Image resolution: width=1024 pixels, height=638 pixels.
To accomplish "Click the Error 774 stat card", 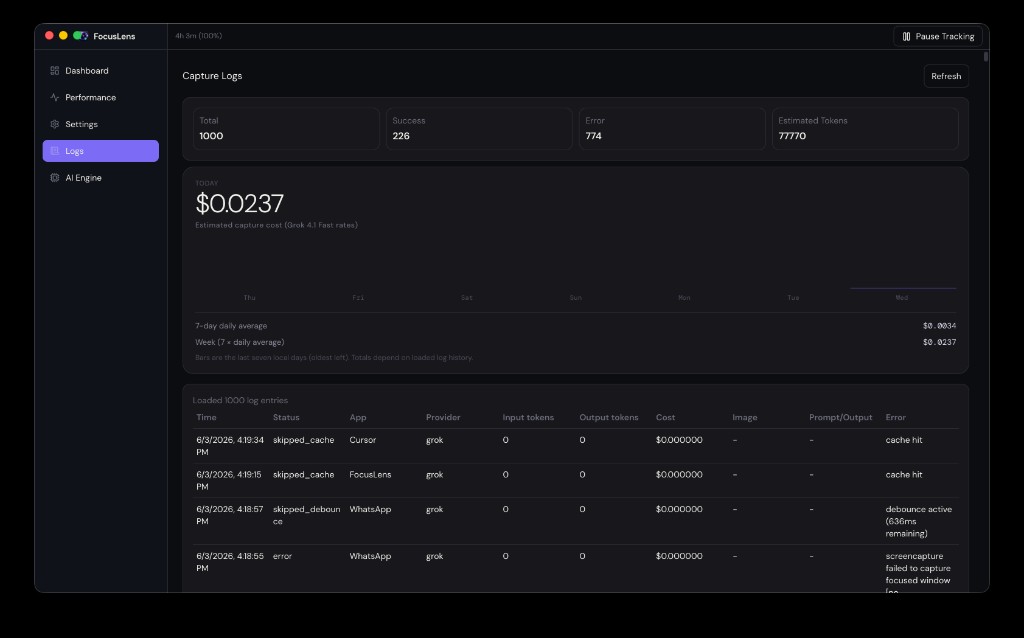I will coord(672,129).
